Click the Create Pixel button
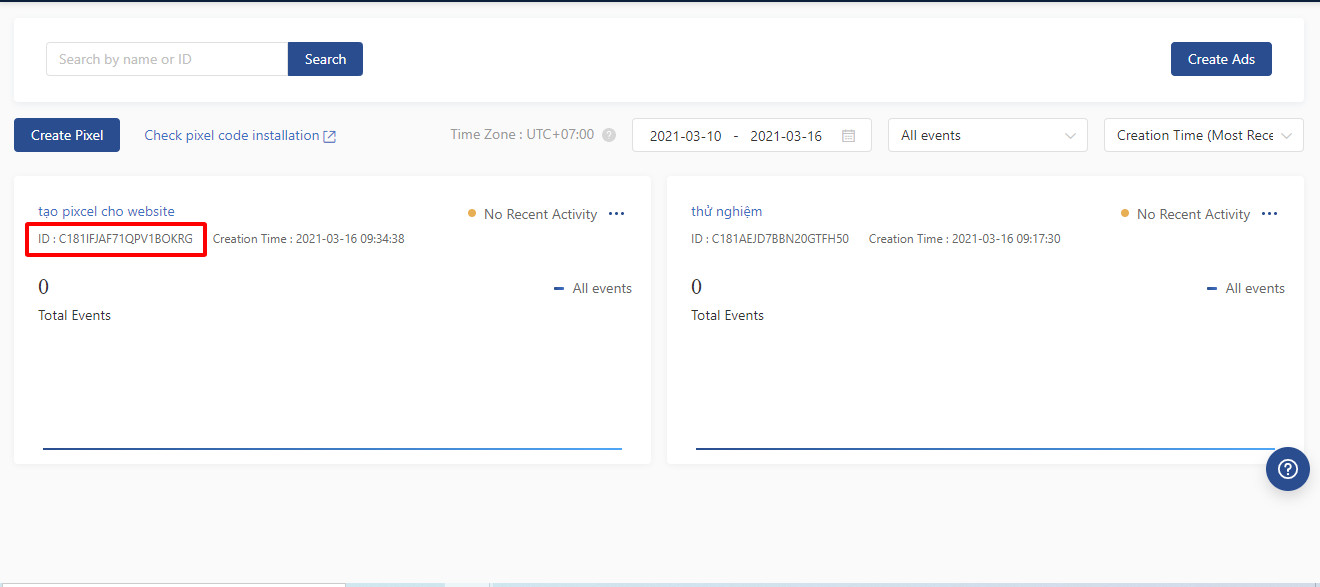The height and width of the screenshot is (587, 1320). tap(66, 135)
